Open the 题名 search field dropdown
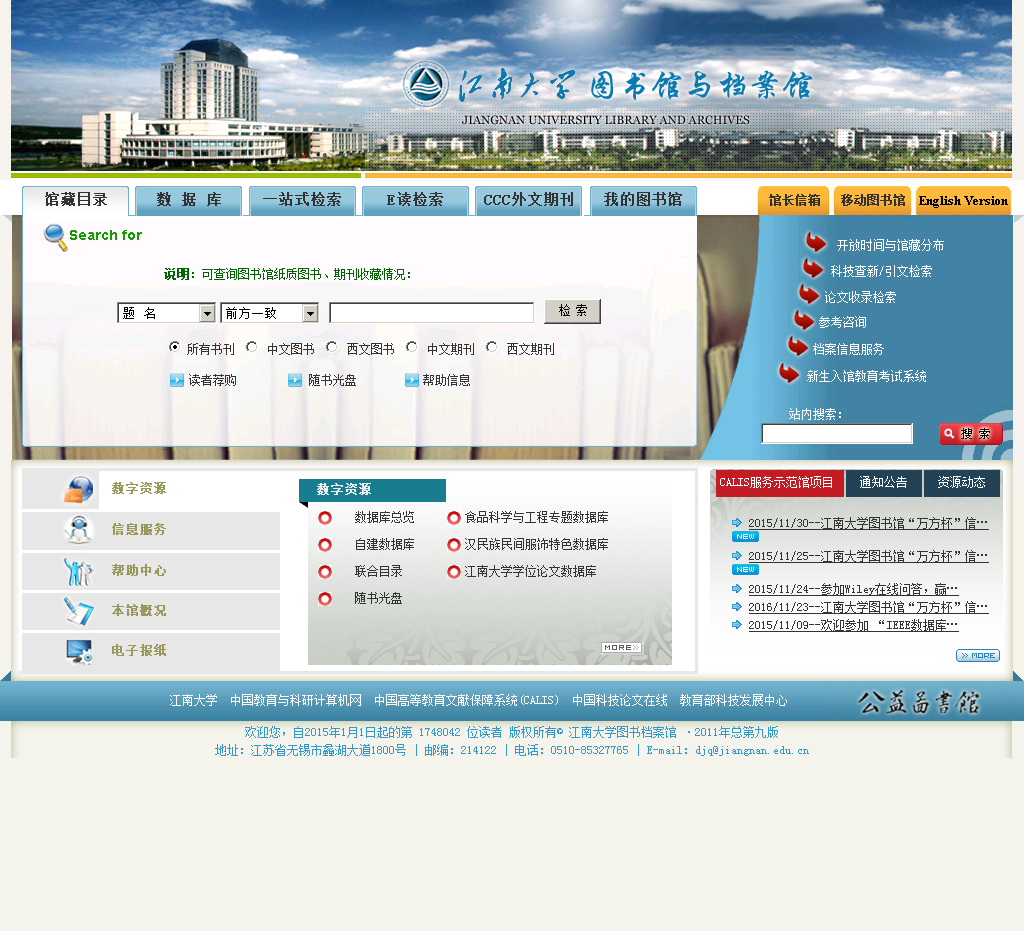The width and height of the screenshot is (1024, 931). pos(167,313)
